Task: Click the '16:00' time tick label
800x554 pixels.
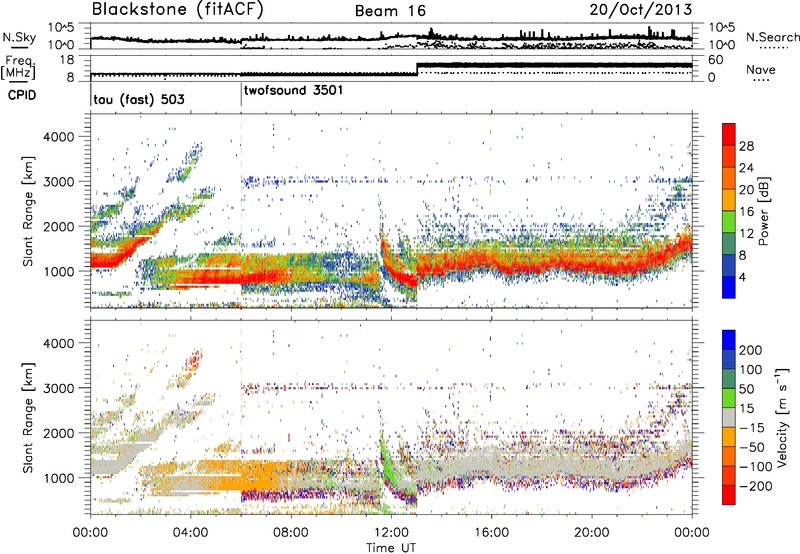Action: pyautogui.click(x=491, y=533)
